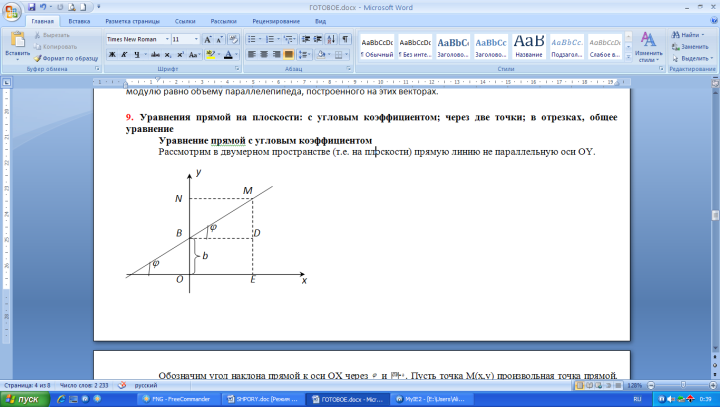Screen dimensions: 720x407
Task: Open Font (Шрифт) dialog launcher
Action: 237,68
